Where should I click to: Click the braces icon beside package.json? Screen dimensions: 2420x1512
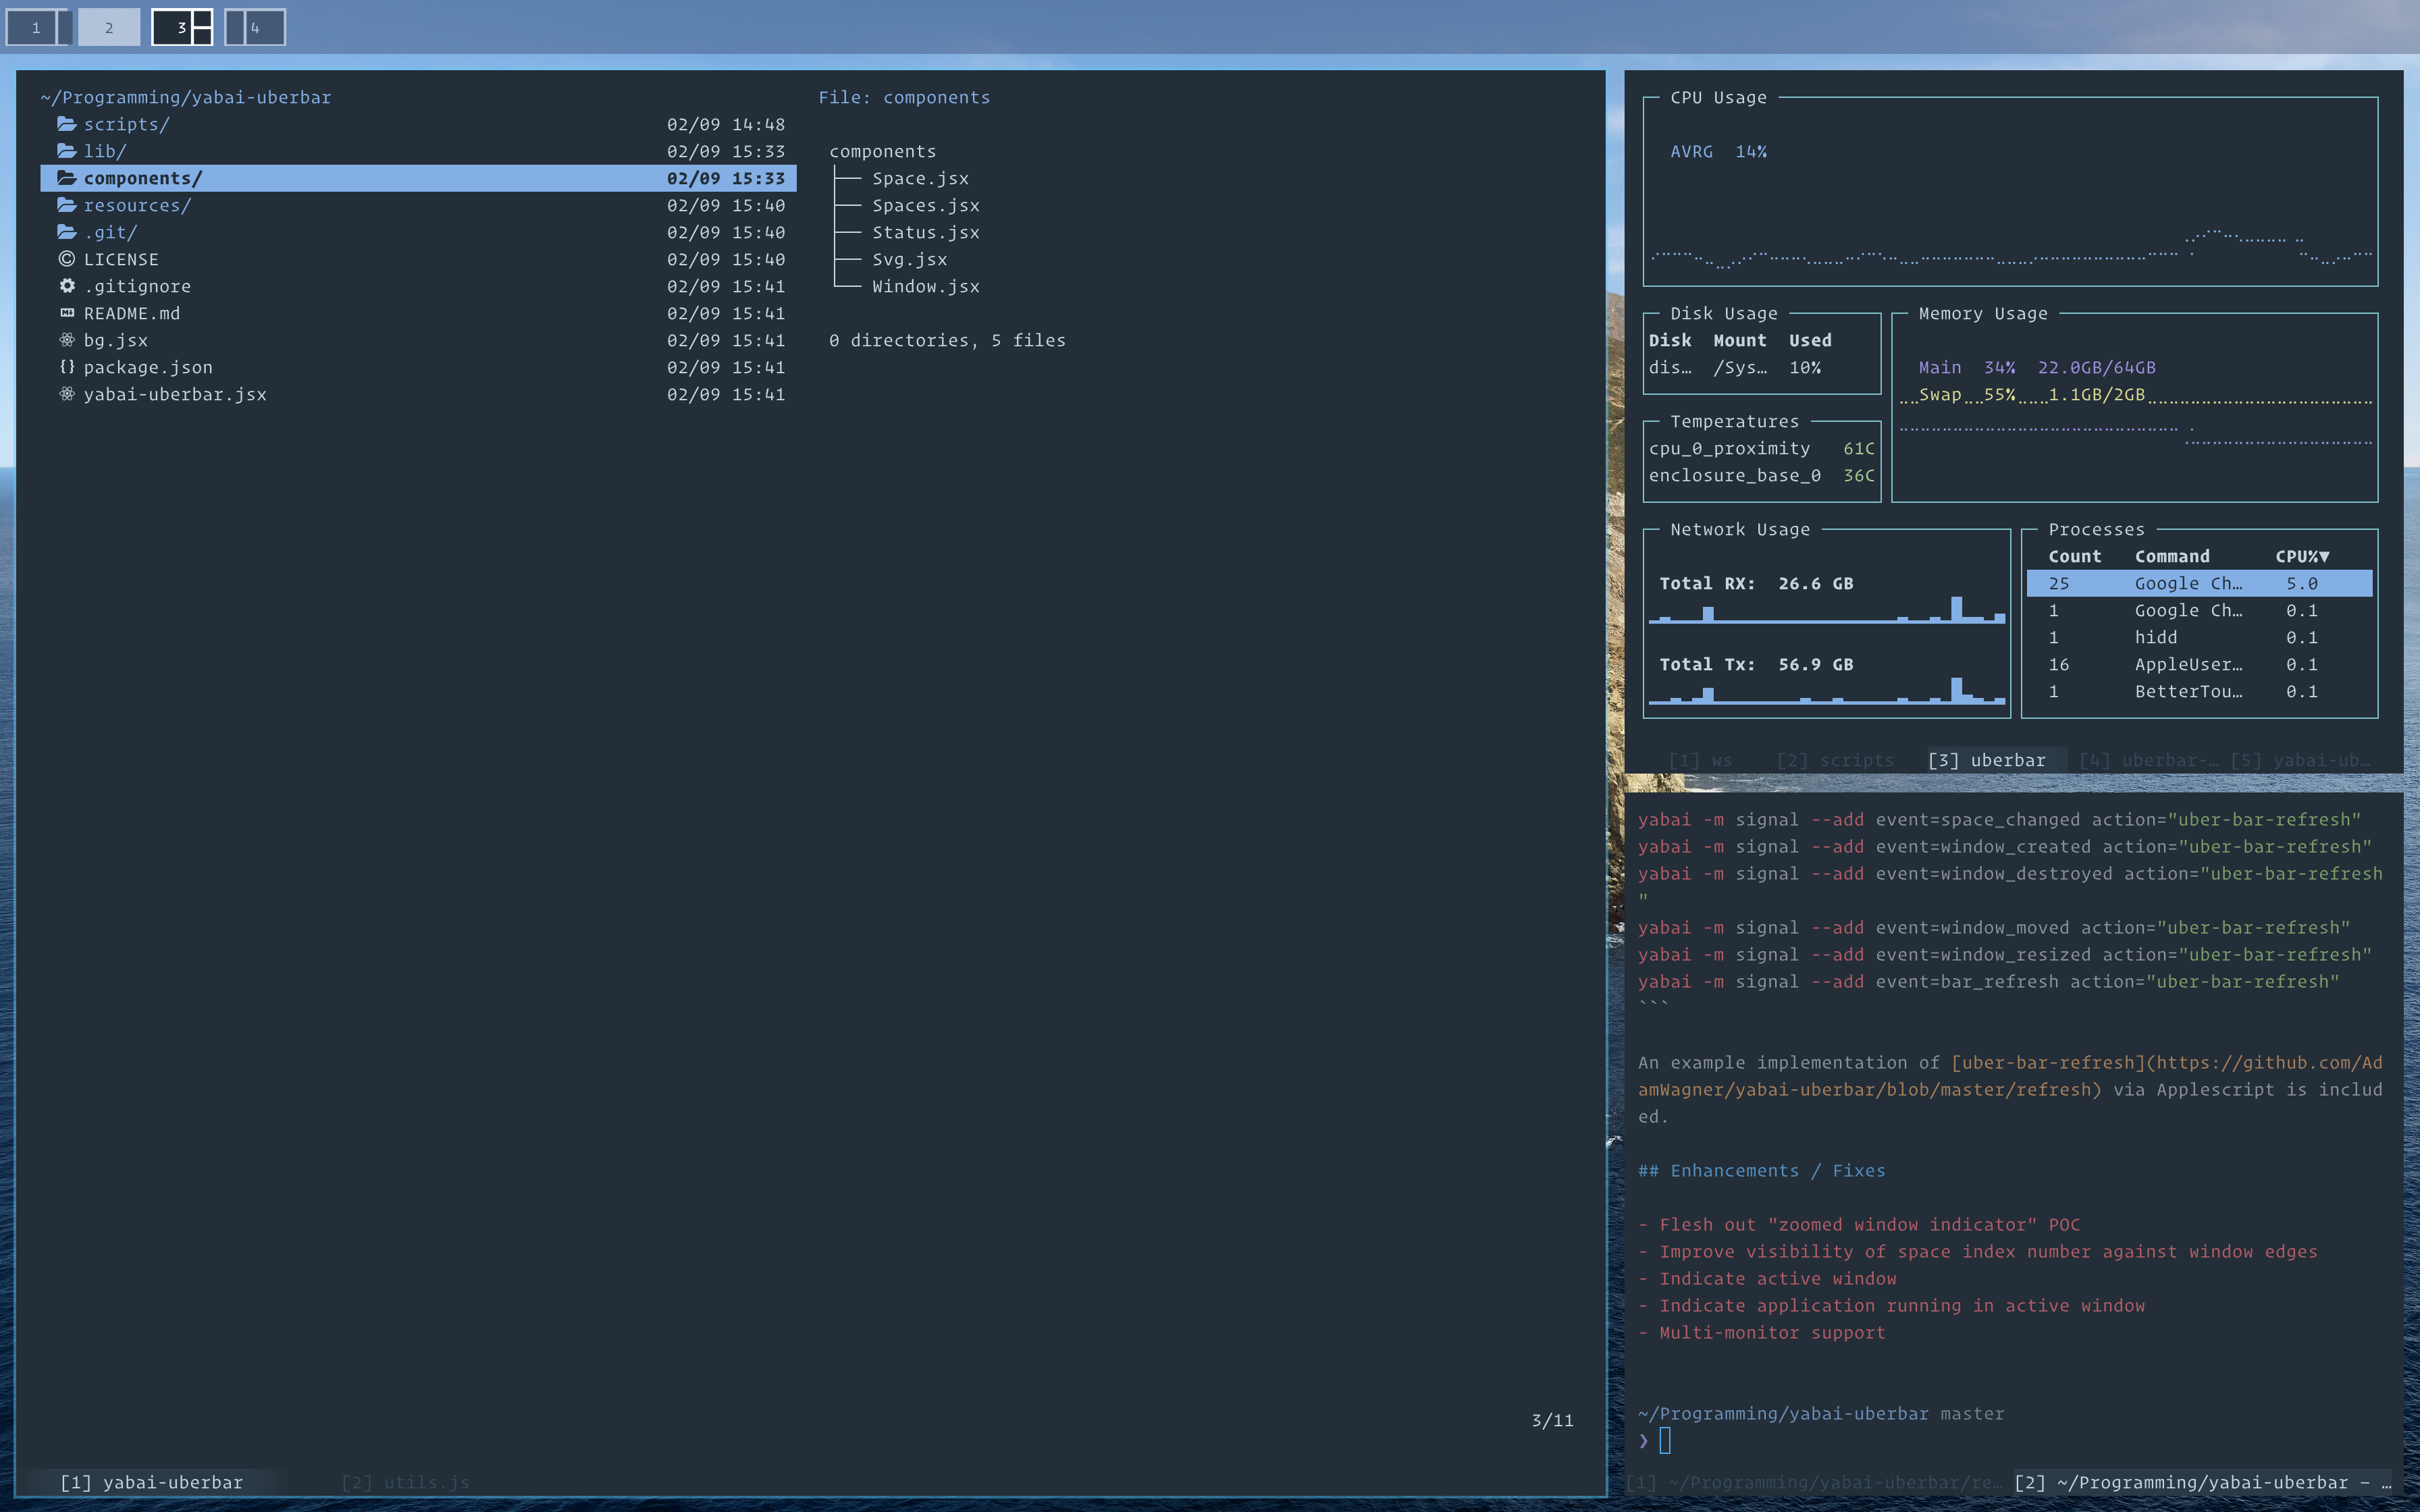coord(67,367)
